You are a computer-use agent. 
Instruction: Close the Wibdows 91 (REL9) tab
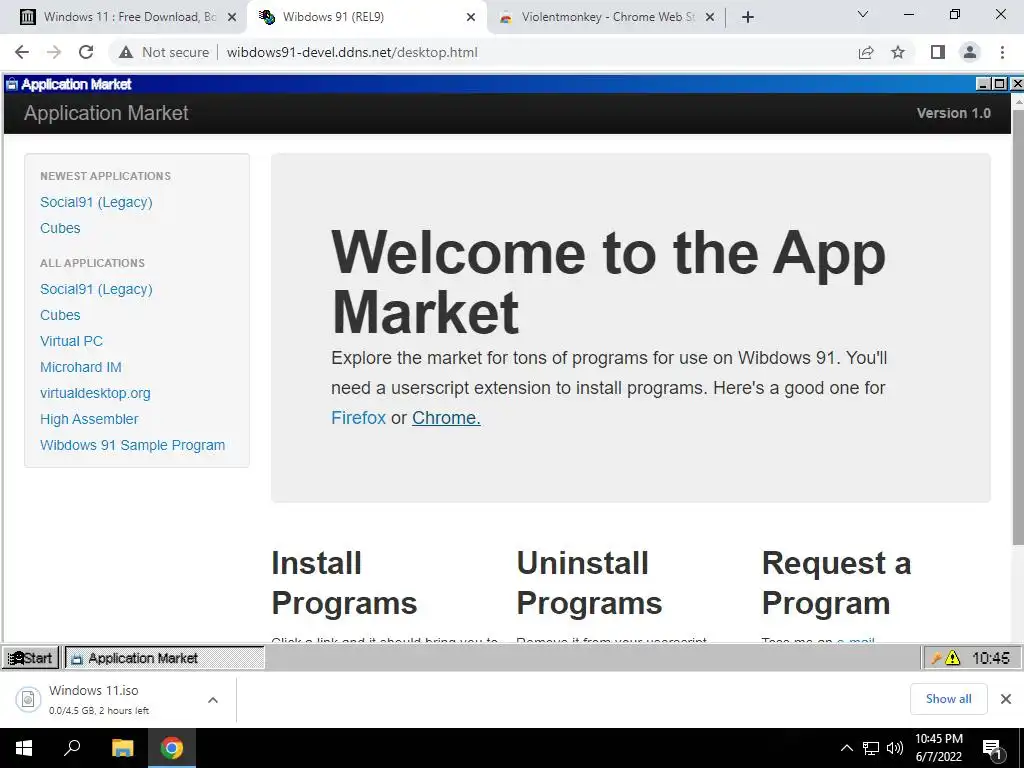click(x=471, y=18)
